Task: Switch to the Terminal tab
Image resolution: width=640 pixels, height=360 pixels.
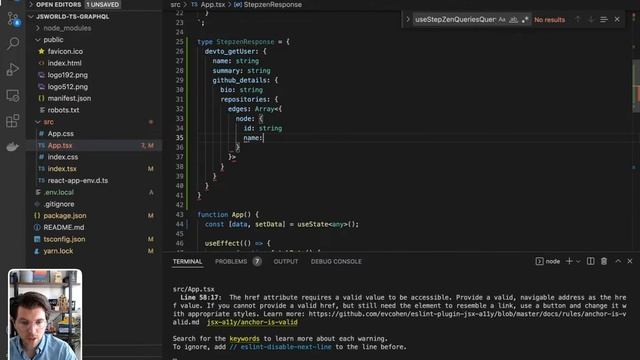Action: coord(187,262)
